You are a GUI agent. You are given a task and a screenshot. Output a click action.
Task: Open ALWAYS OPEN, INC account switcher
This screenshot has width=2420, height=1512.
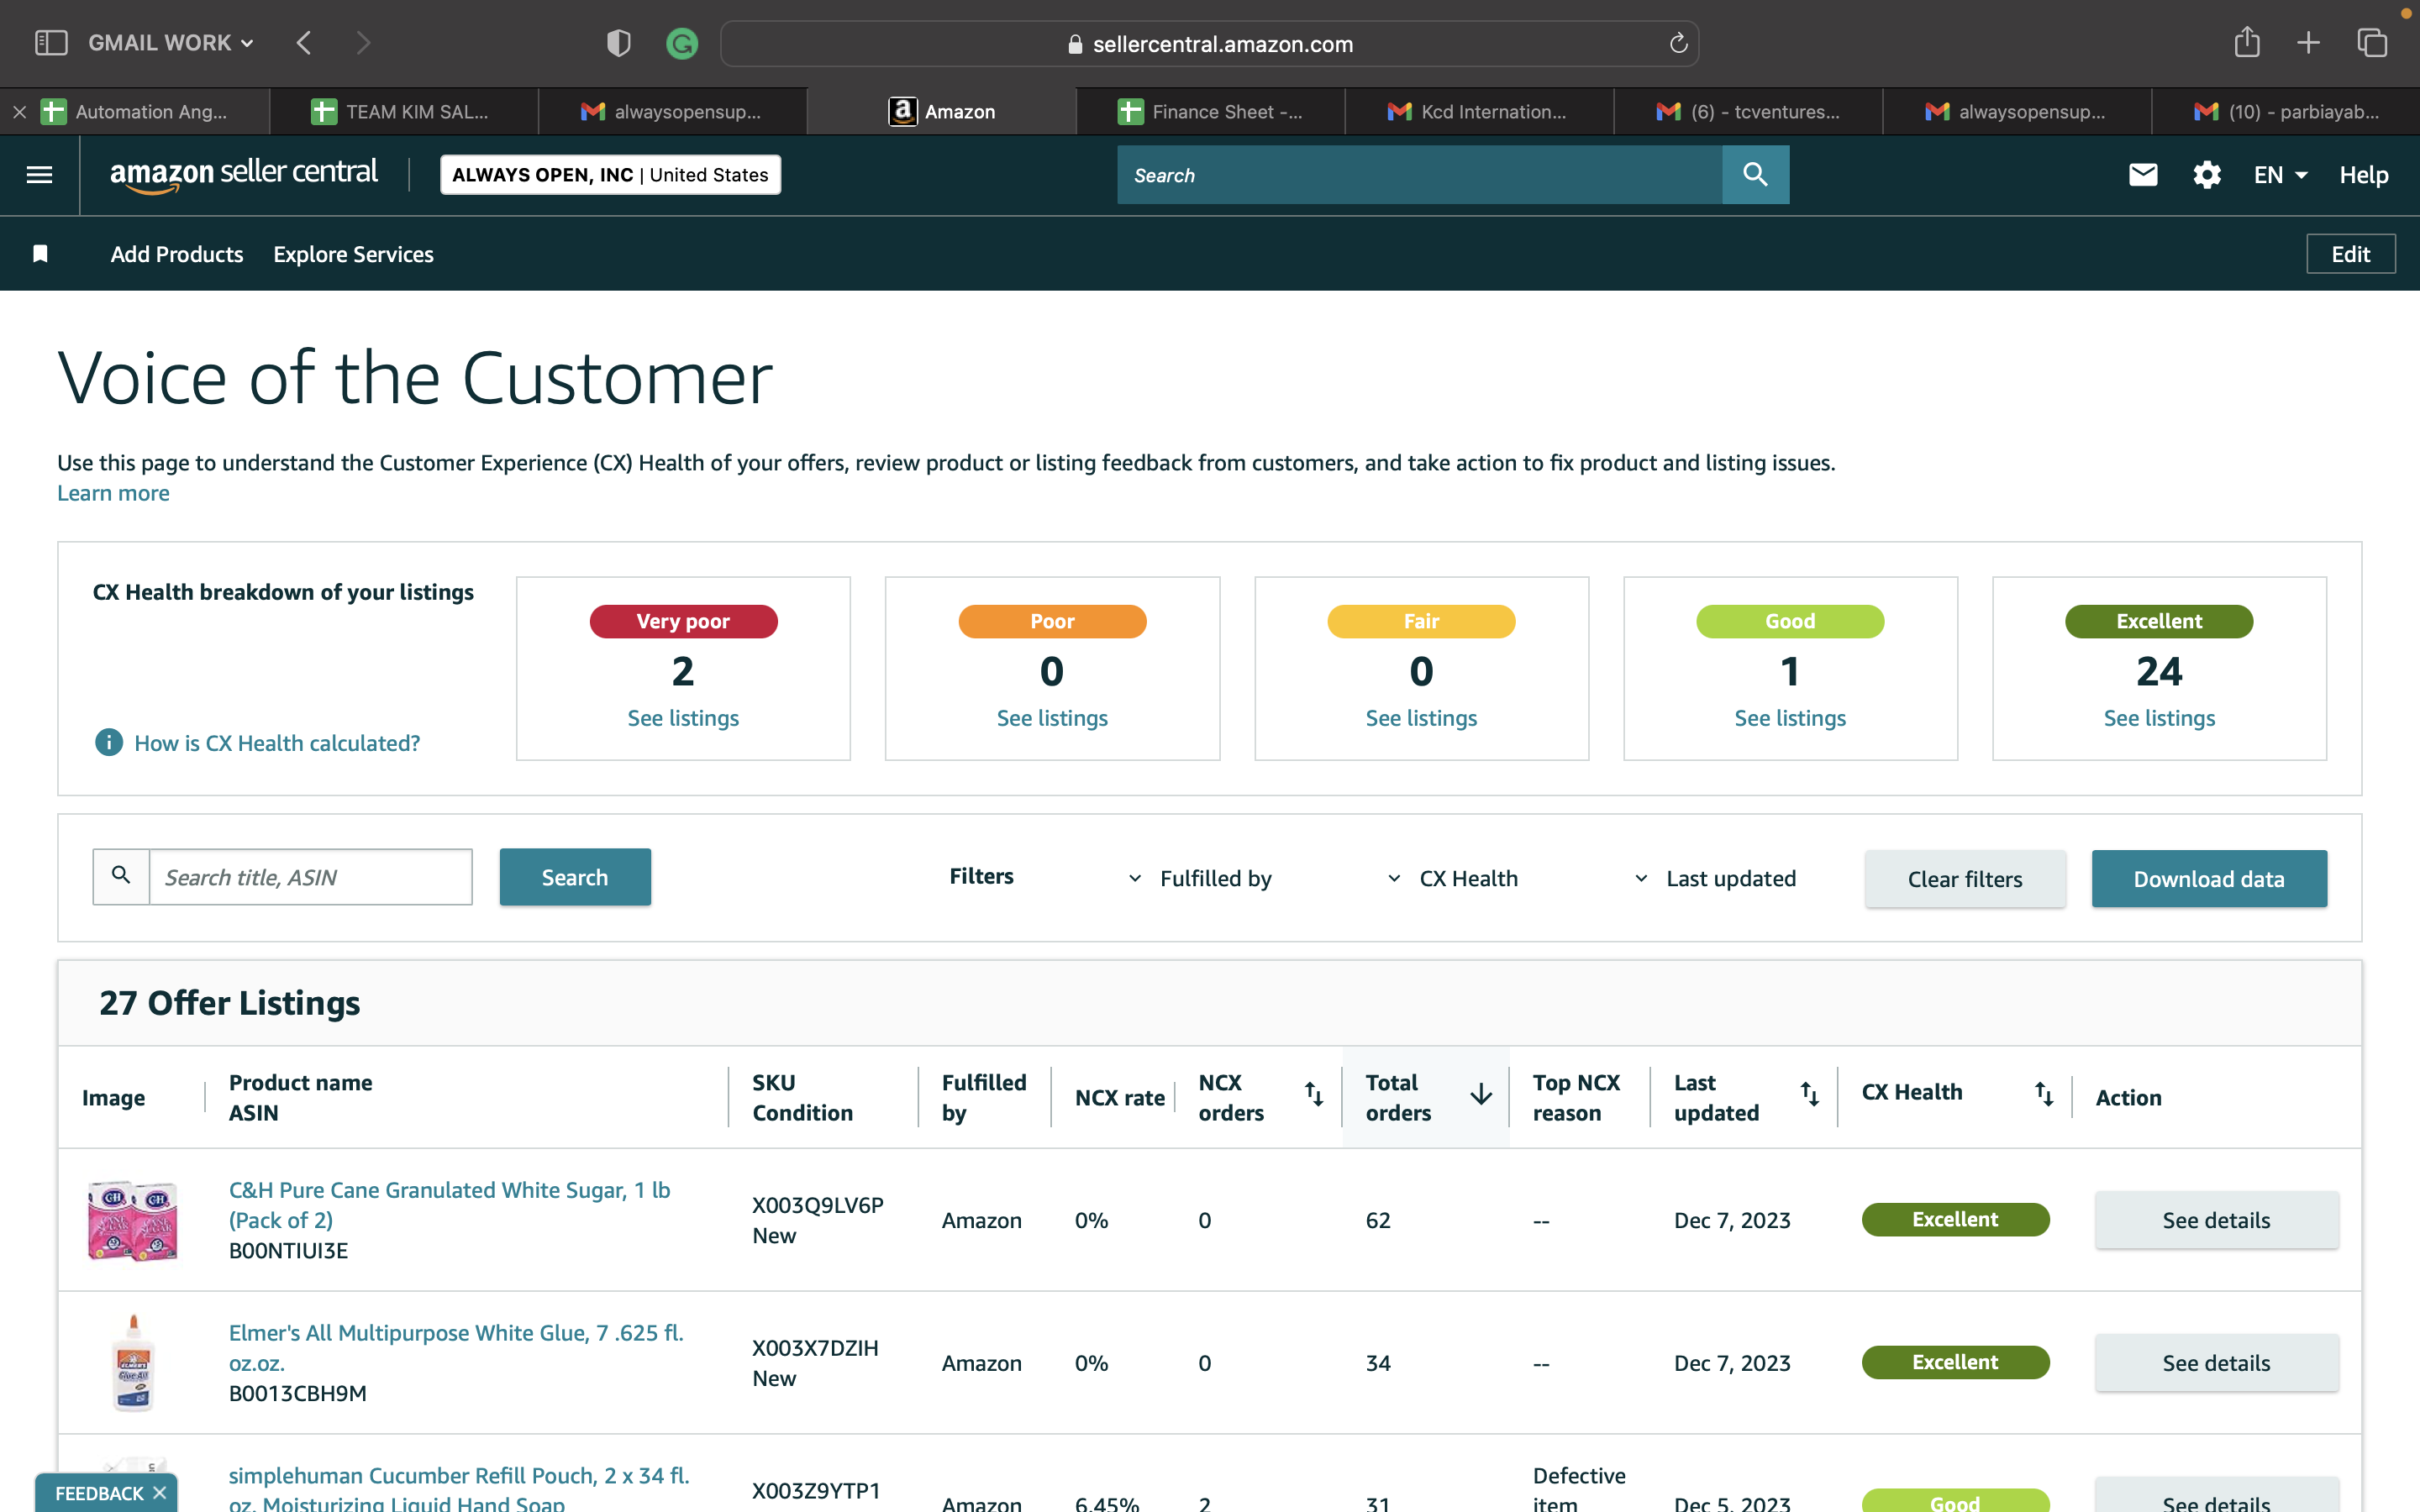coord(610,175)
